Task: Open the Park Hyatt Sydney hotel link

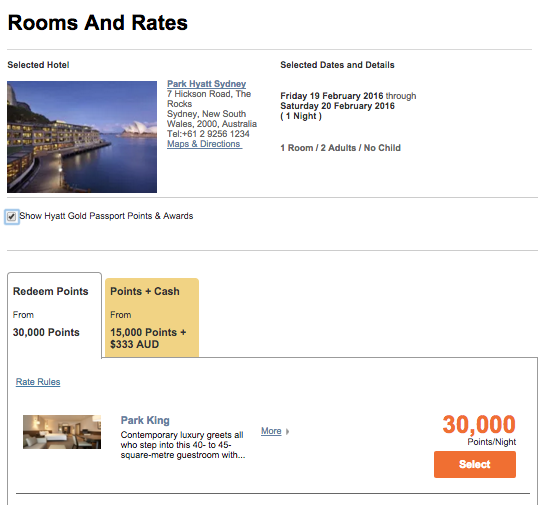Action: point(206,84)
